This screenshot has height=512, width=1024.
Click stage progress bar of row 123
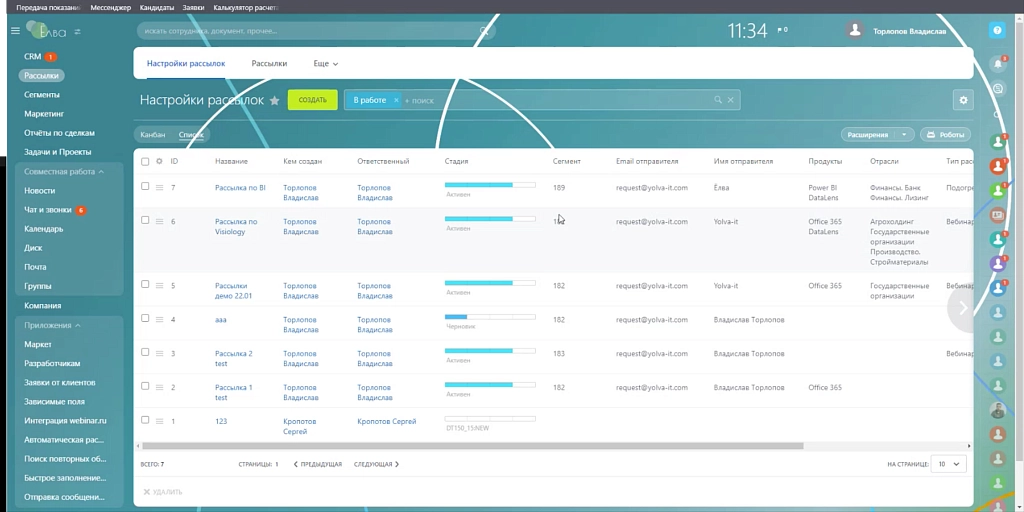pyautogui.click(x=490, y=419)
